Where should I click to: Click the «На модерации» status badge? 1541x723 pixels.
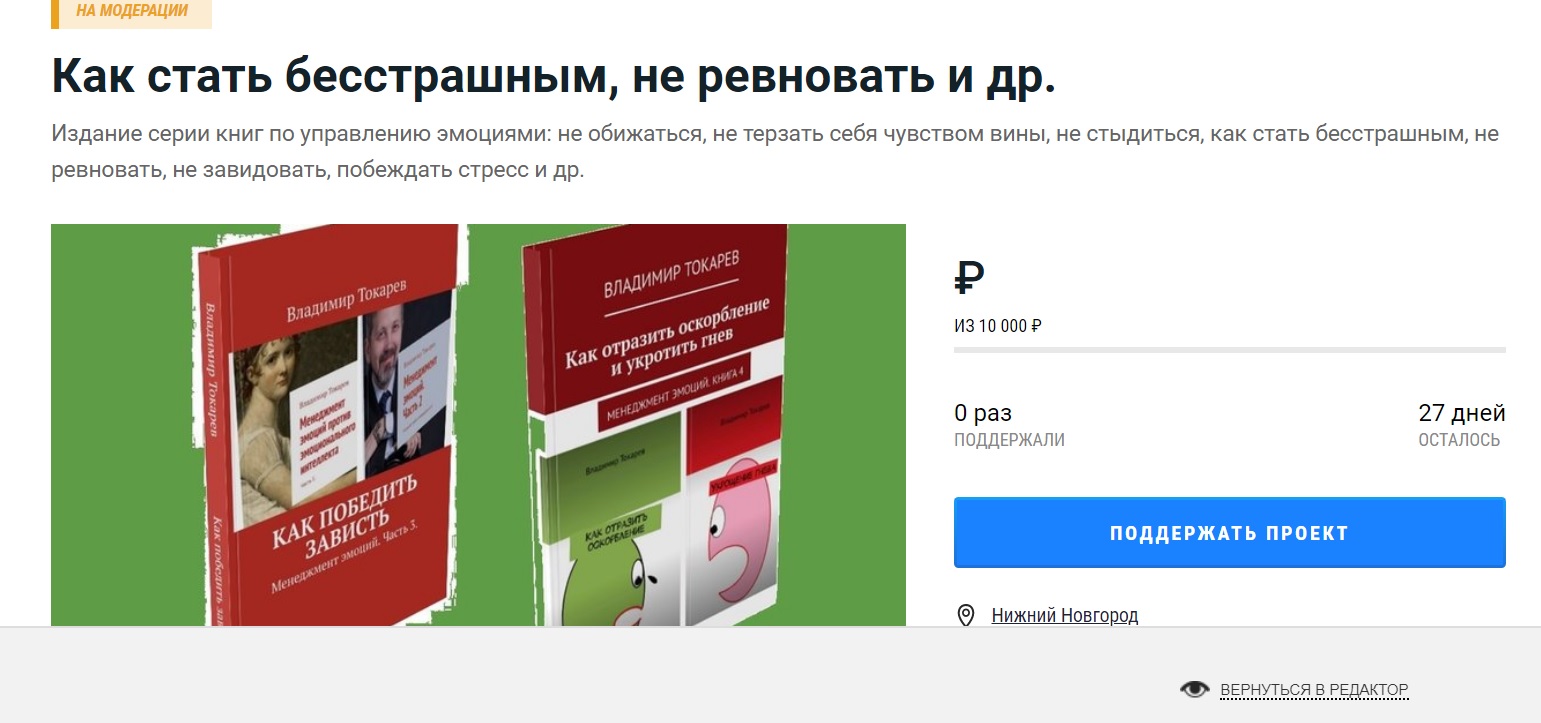tap(131, 12)
